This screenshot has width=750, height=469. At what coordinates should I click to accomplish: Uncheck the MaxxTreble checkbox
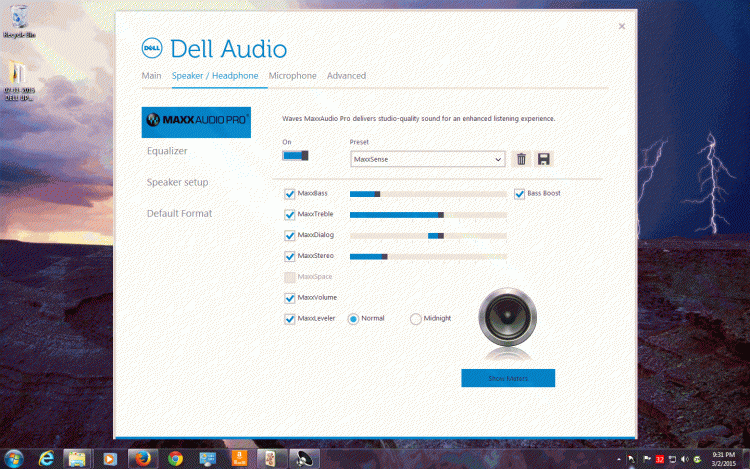point(289,215)
